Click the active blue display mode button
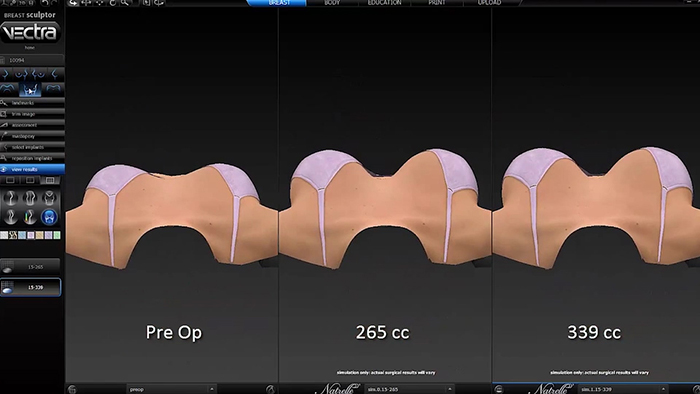 (x=49, y=217)
